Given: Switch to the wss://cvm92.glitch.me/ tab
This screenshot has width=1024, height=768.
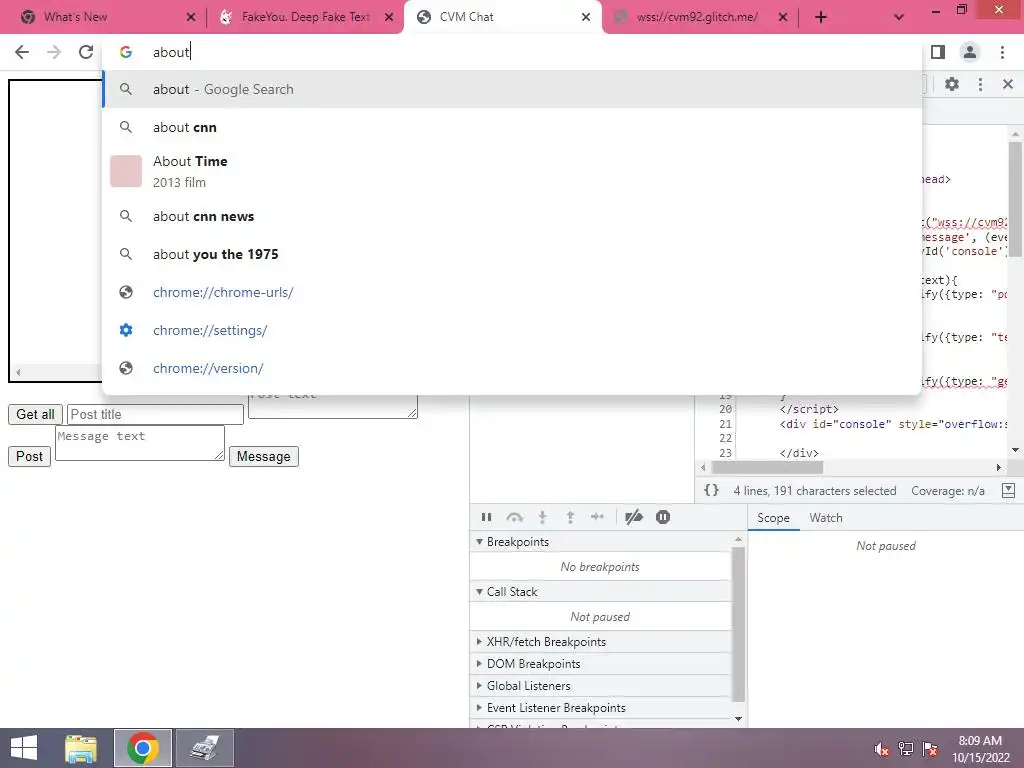Looking at the screenshot, I should coord(698,17).
